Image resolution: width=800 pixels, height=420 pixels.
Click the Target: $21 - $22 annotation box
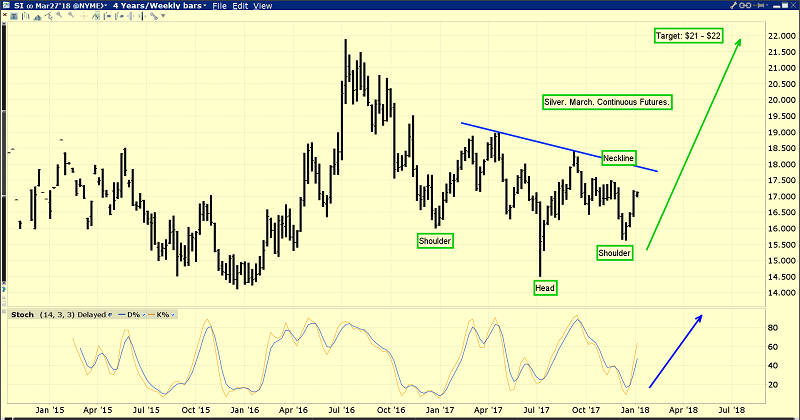click(688, 36)
